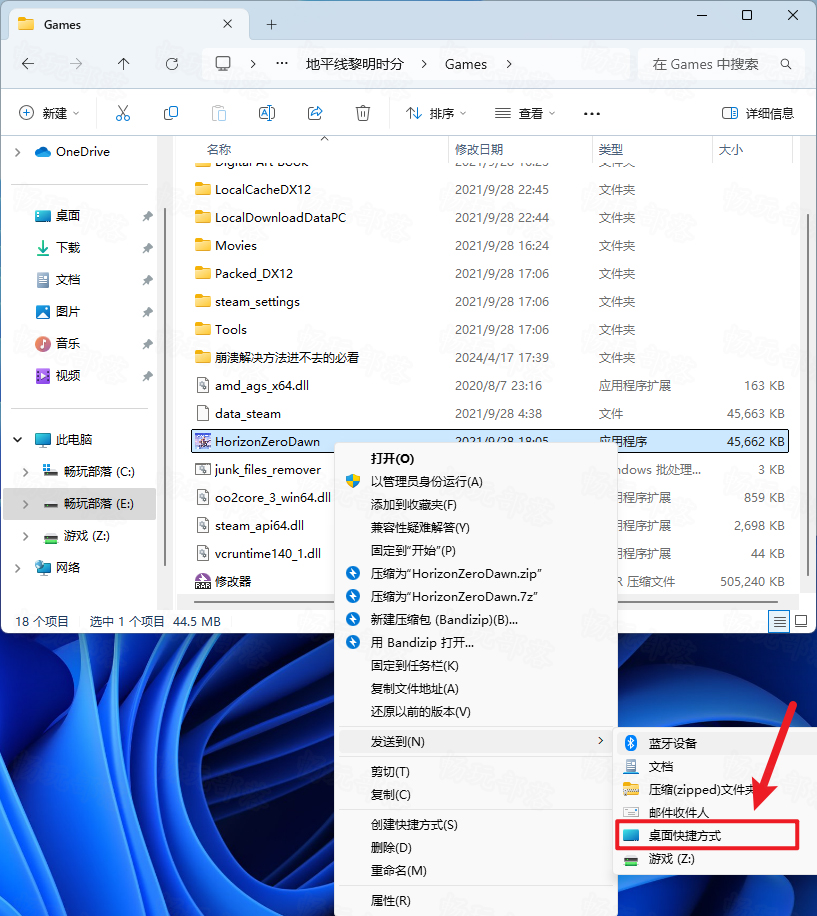This screenshot has width=817, height=916.
Task: Click the Share icon in toolbar
Action: (315, 113)
